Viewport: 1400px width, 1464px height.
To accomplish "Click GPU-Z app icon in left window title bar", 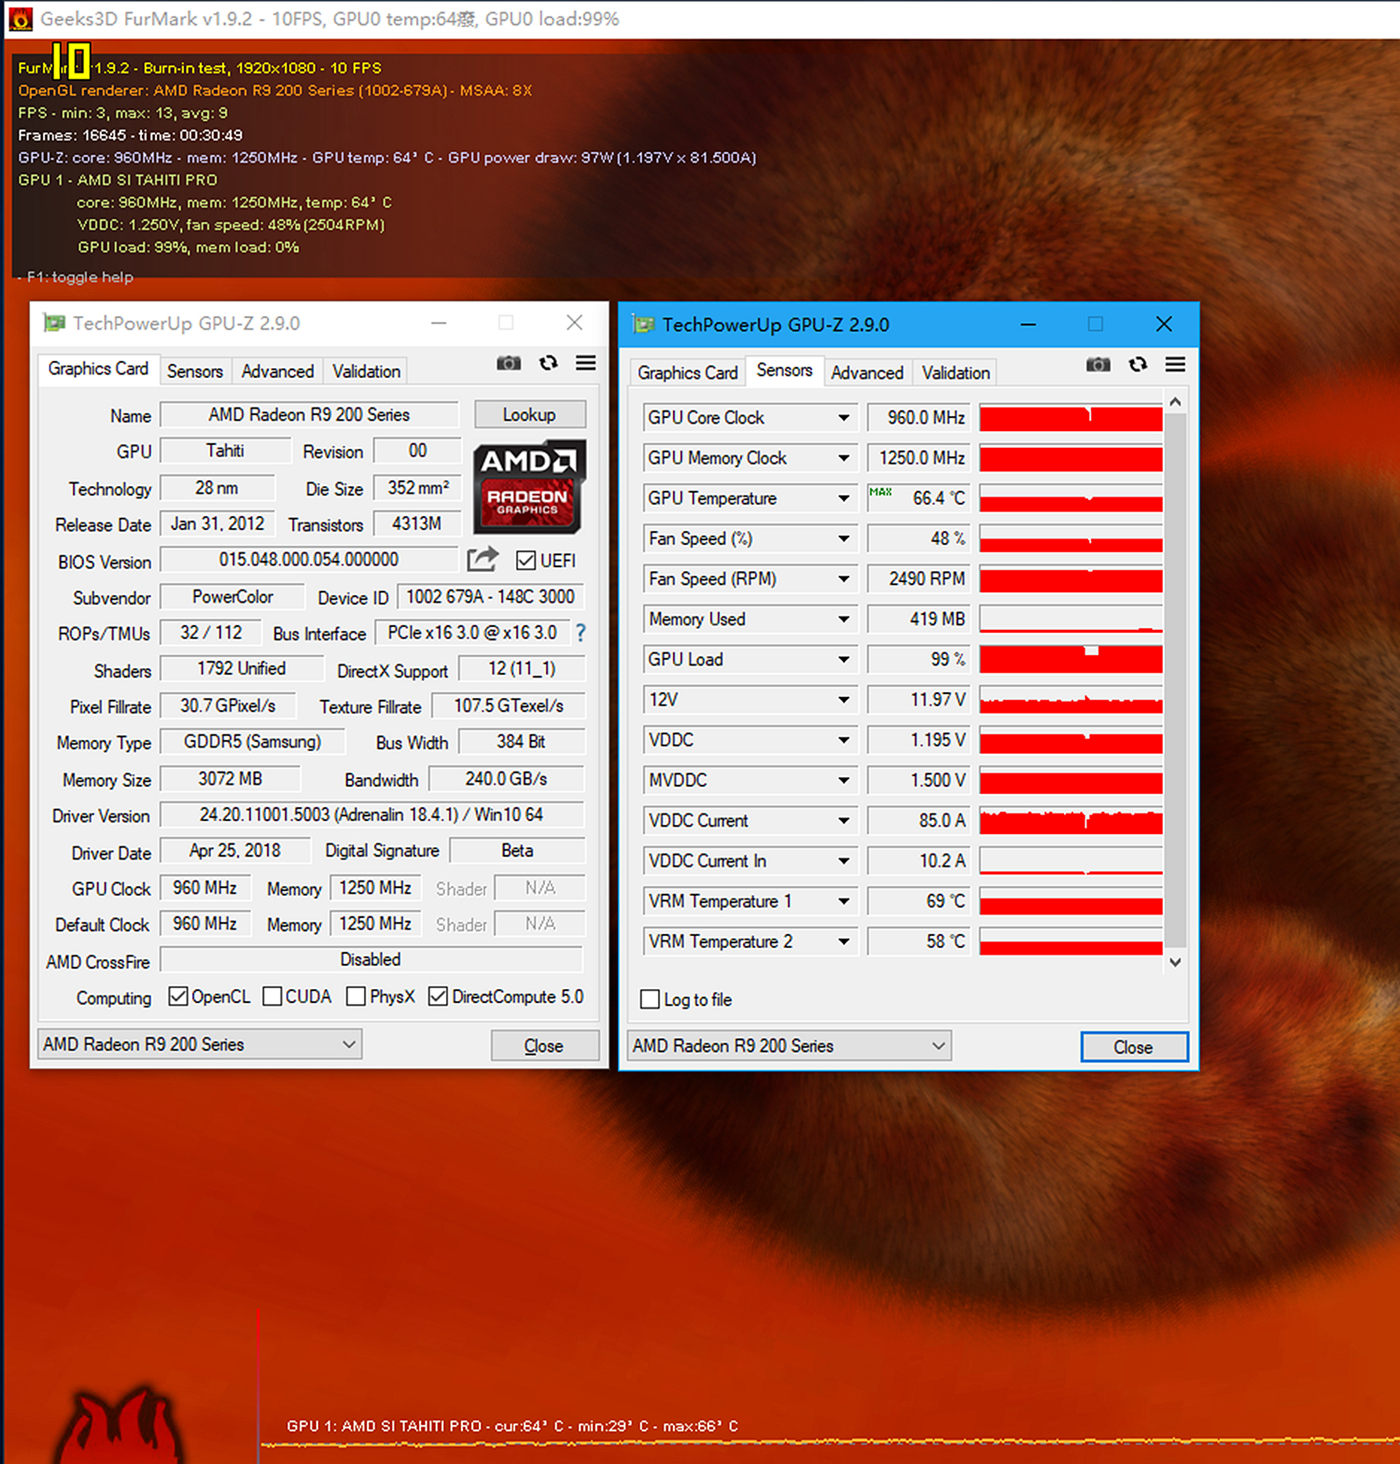I will tap(54, 323).
